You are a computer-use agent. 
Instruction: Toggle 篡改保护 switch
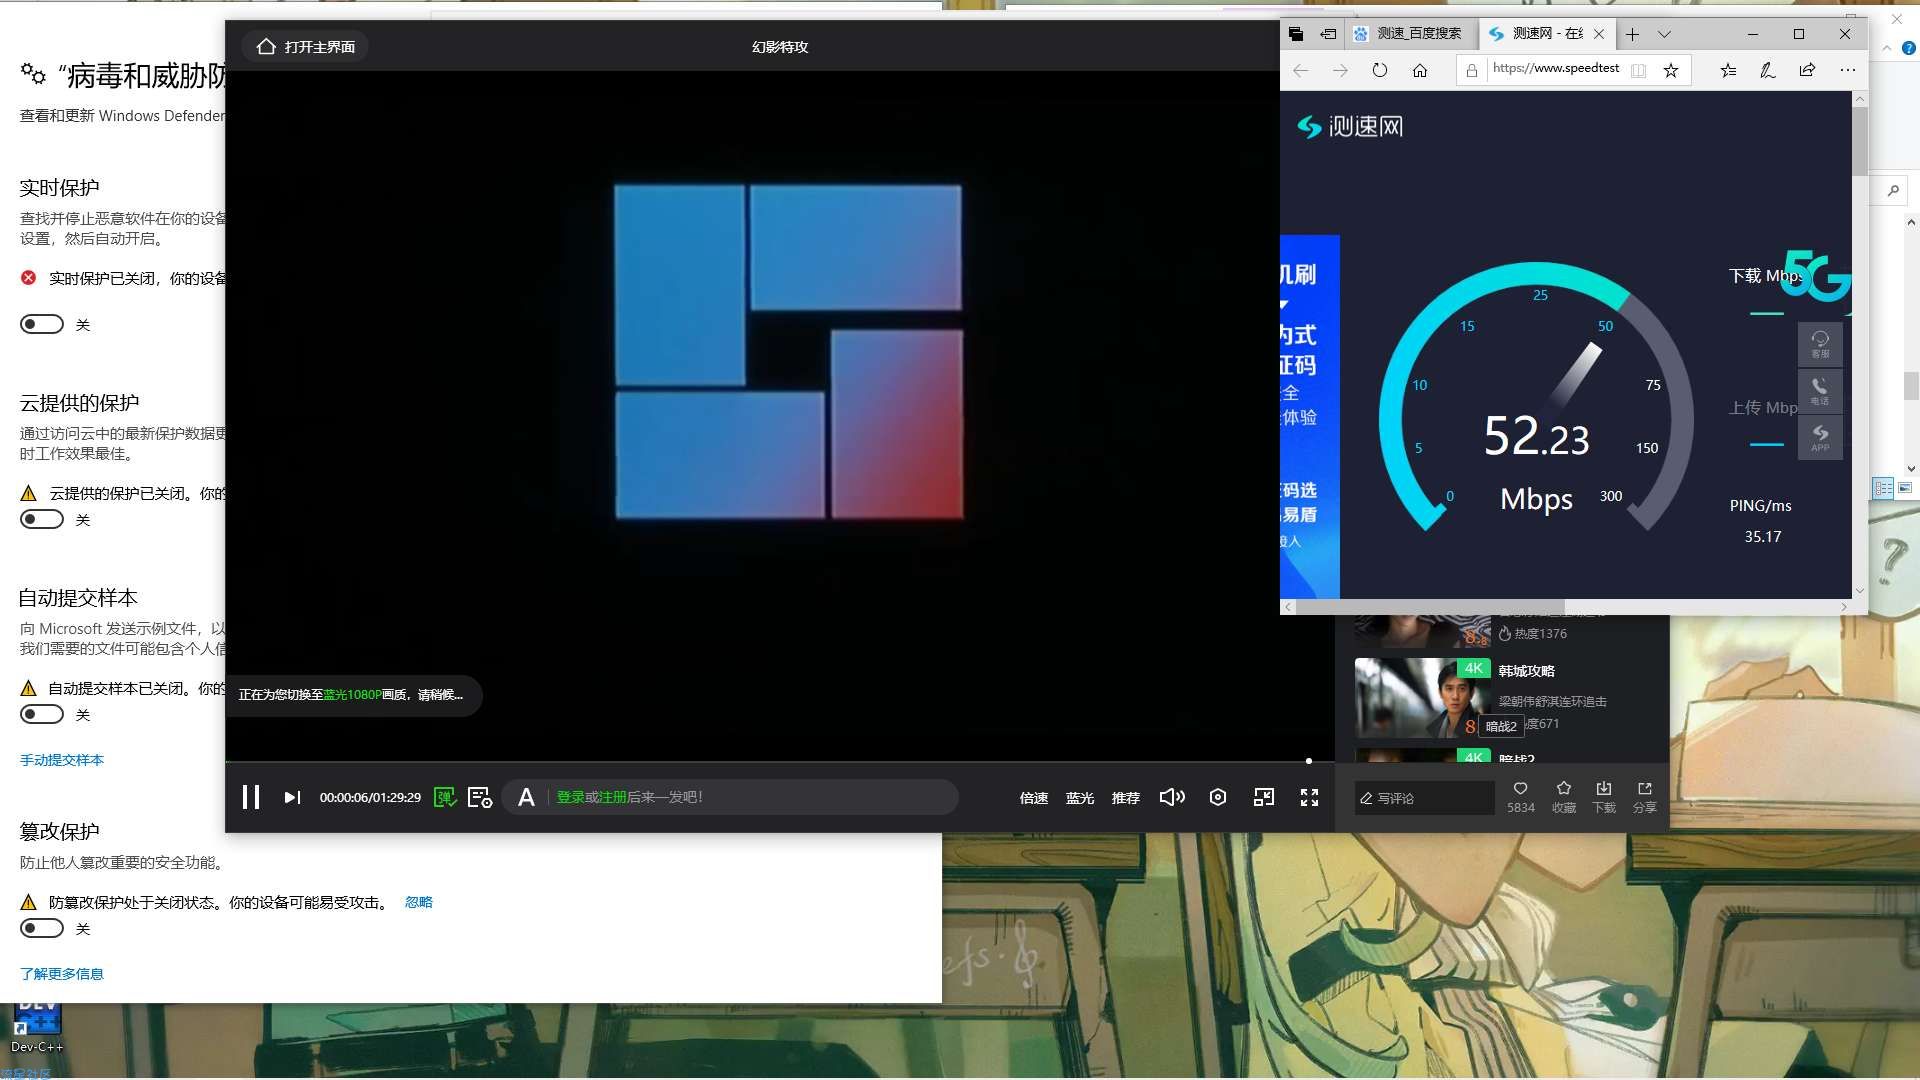click(x=42, y=928)
